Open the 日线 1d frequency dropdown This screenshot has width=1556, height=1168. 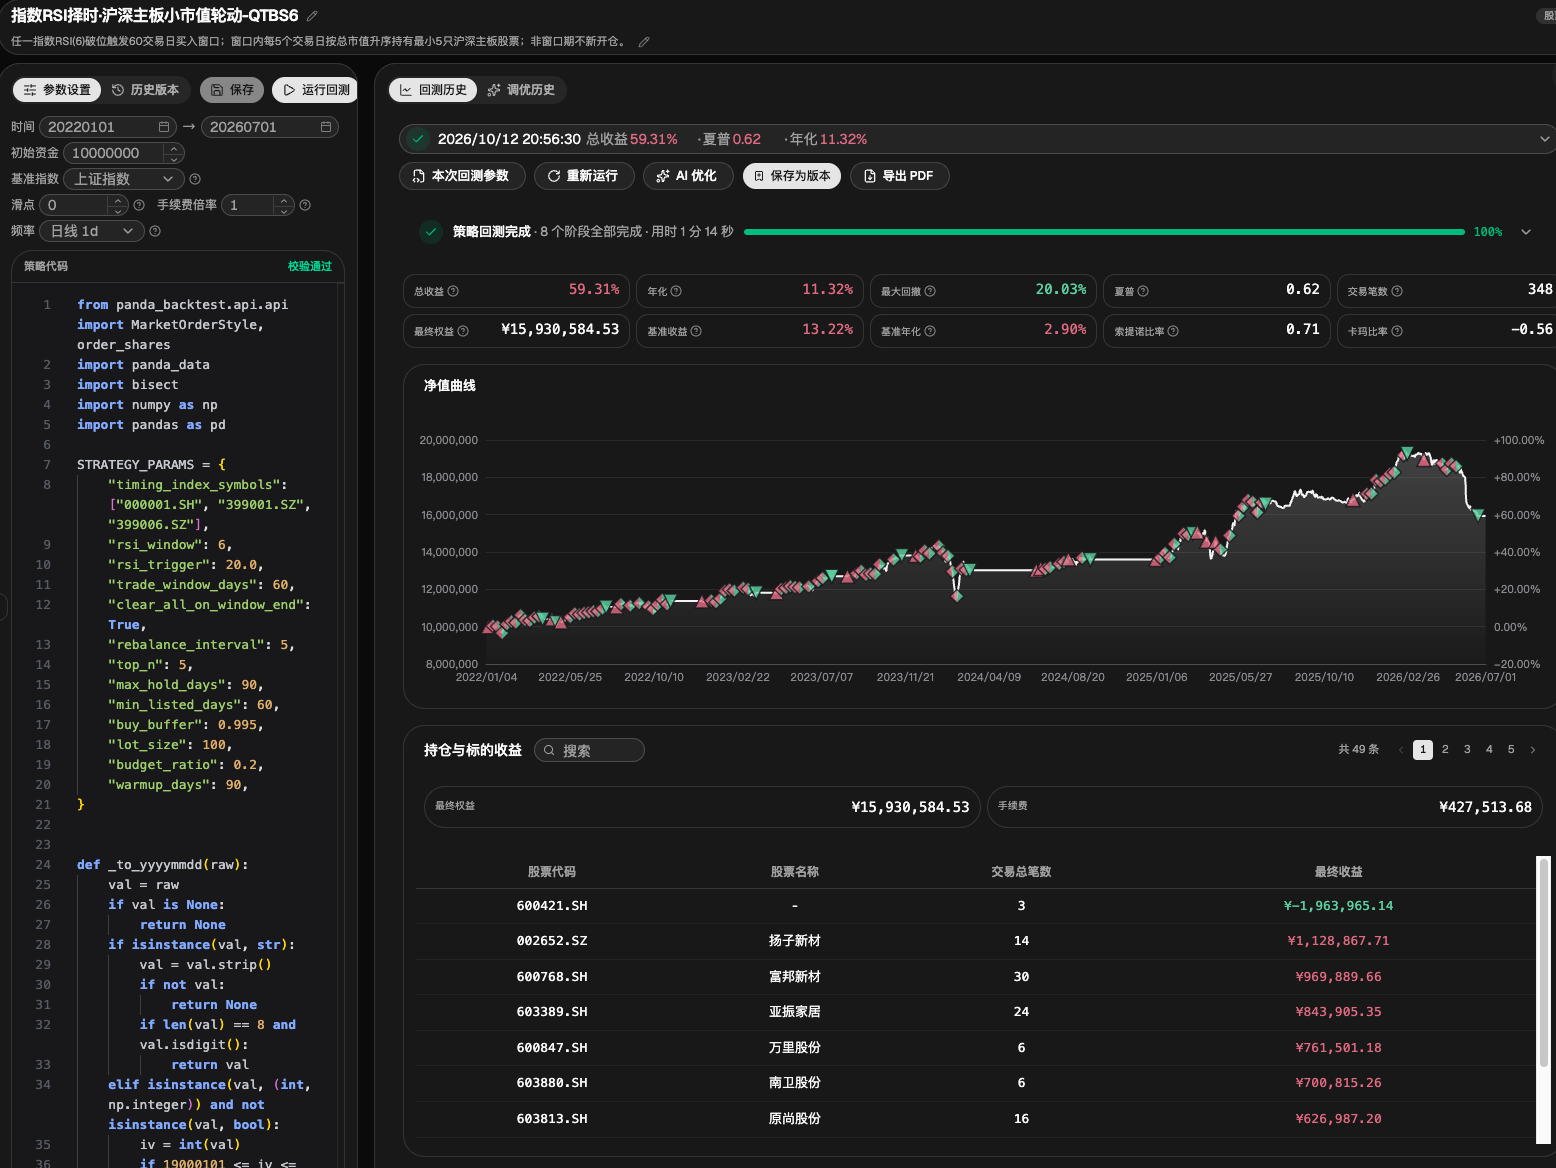[x=92, y=231]
